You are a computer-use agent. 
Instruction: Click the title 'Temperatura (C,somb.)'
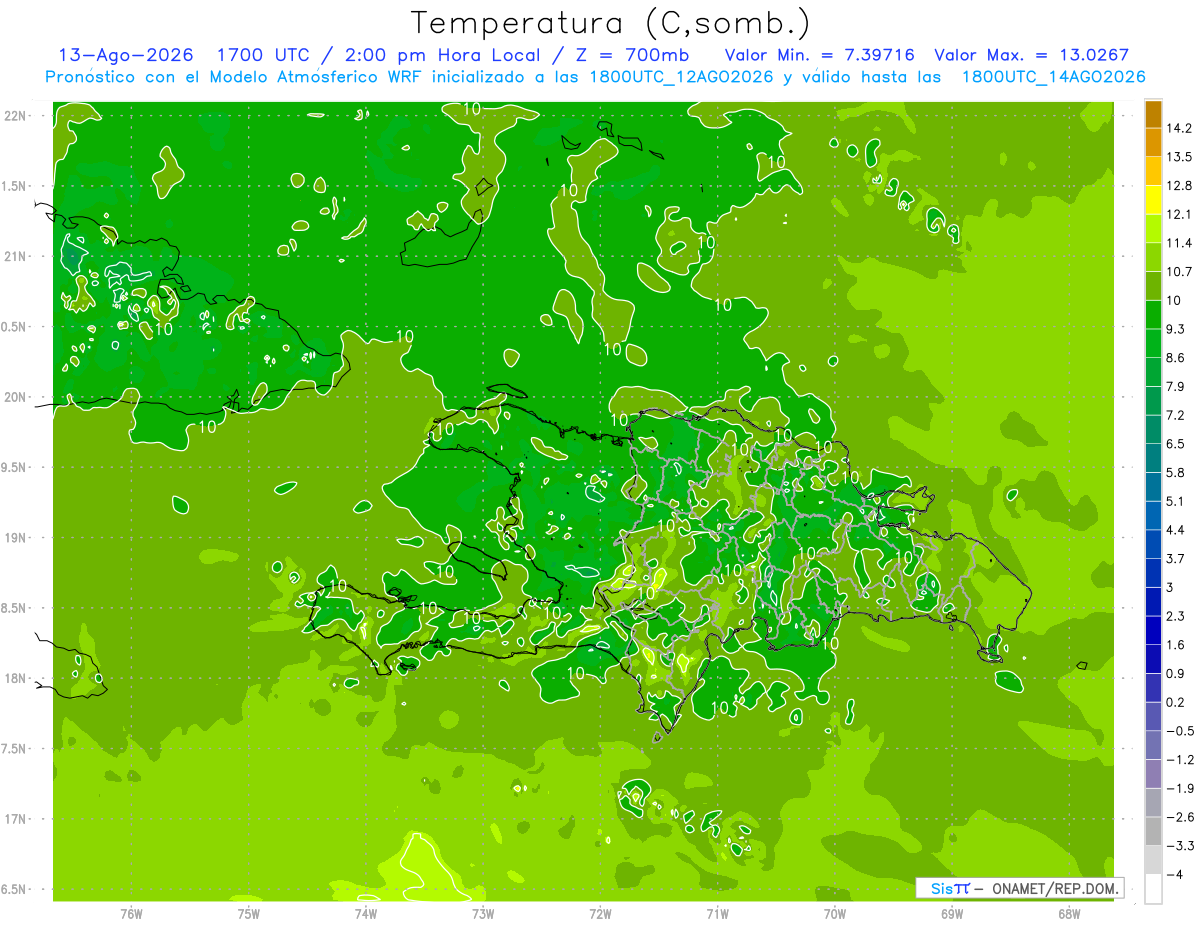pos(610,23)
